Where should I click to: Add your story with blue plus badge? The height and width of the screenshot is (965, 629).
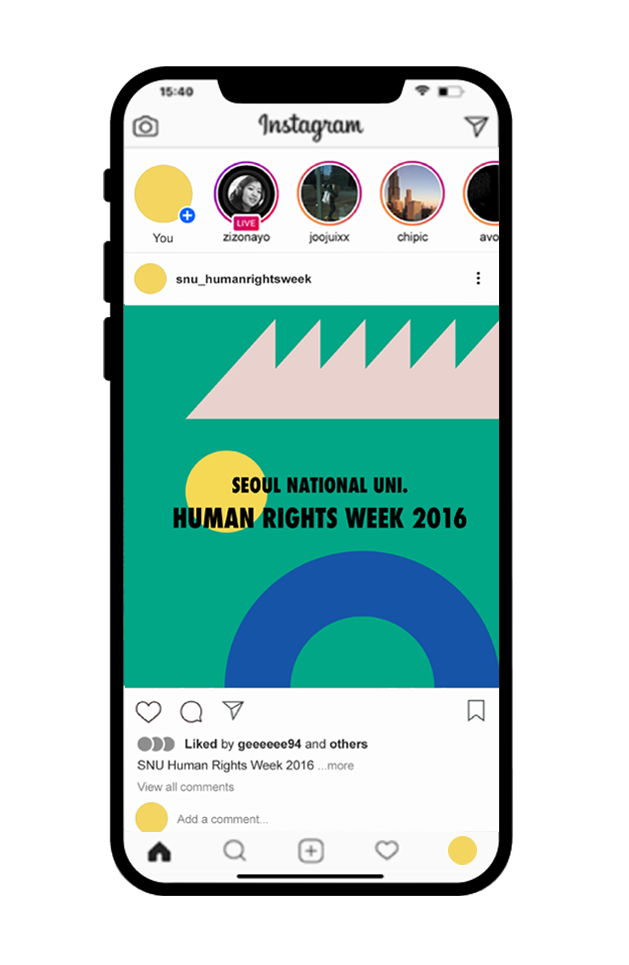tap(187, 216)
